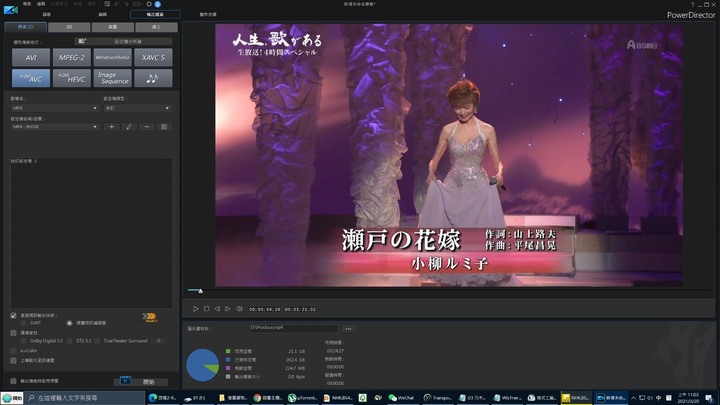The height and width of the screenshot is (405, 720).
Task: Click the save project icon in top toolbar
Action: pyautogui.click(x=107, y=4)
